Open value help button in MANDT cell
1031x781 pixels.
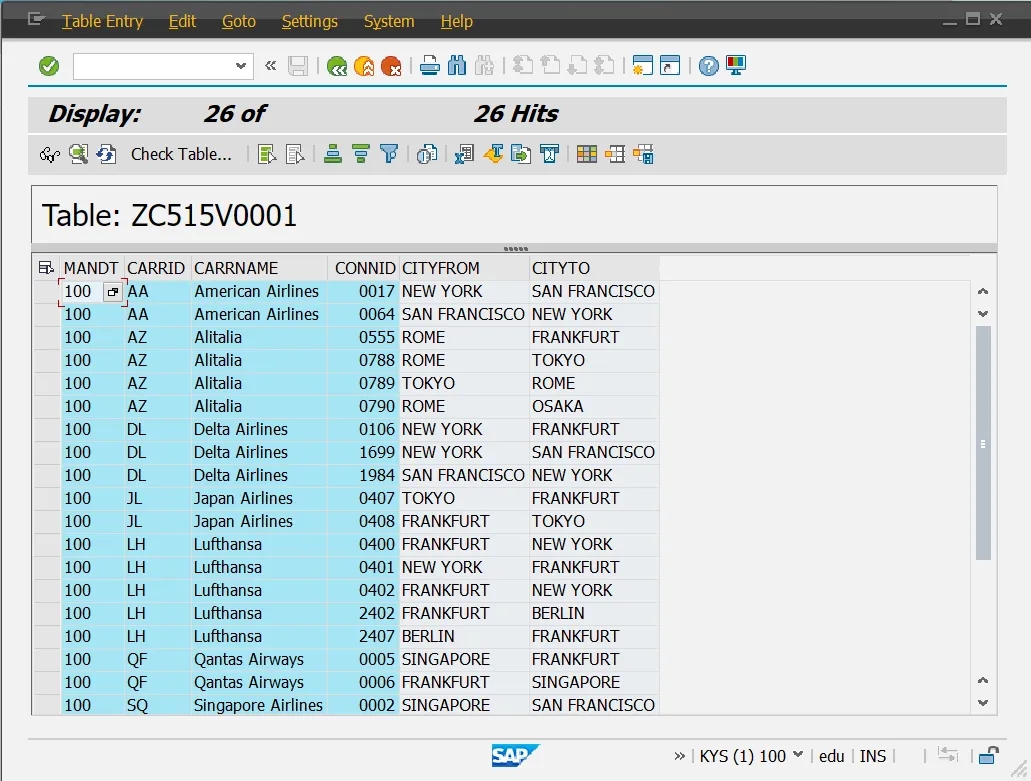tap(112, 292)
